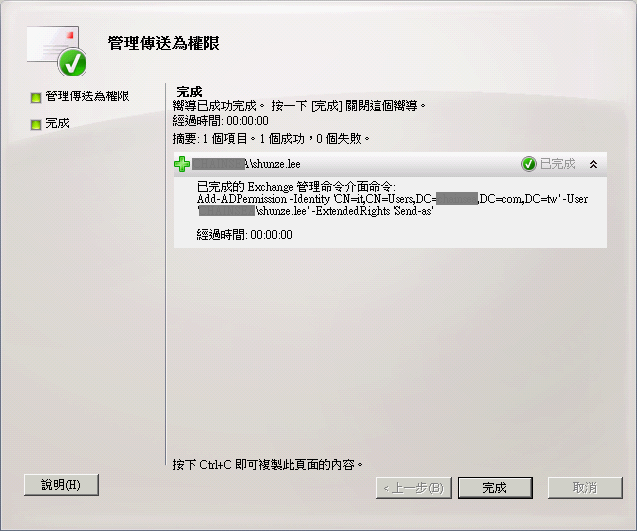Click the 已完成 status label
The width and height of the screenshot is (637, 531).
coord(557,164)
